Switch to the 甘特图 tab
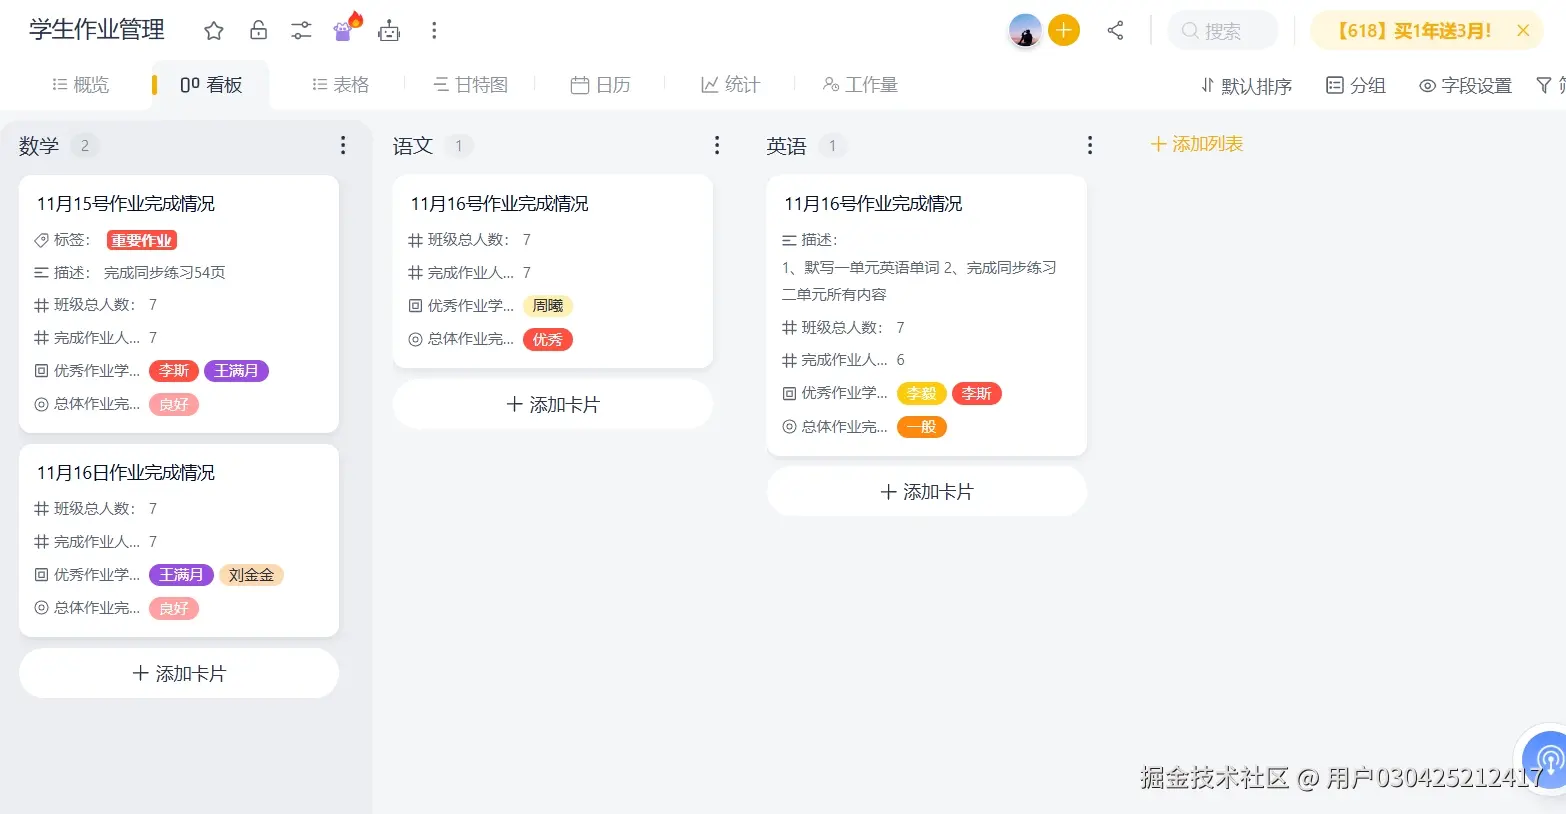 (x=469, y=84)
